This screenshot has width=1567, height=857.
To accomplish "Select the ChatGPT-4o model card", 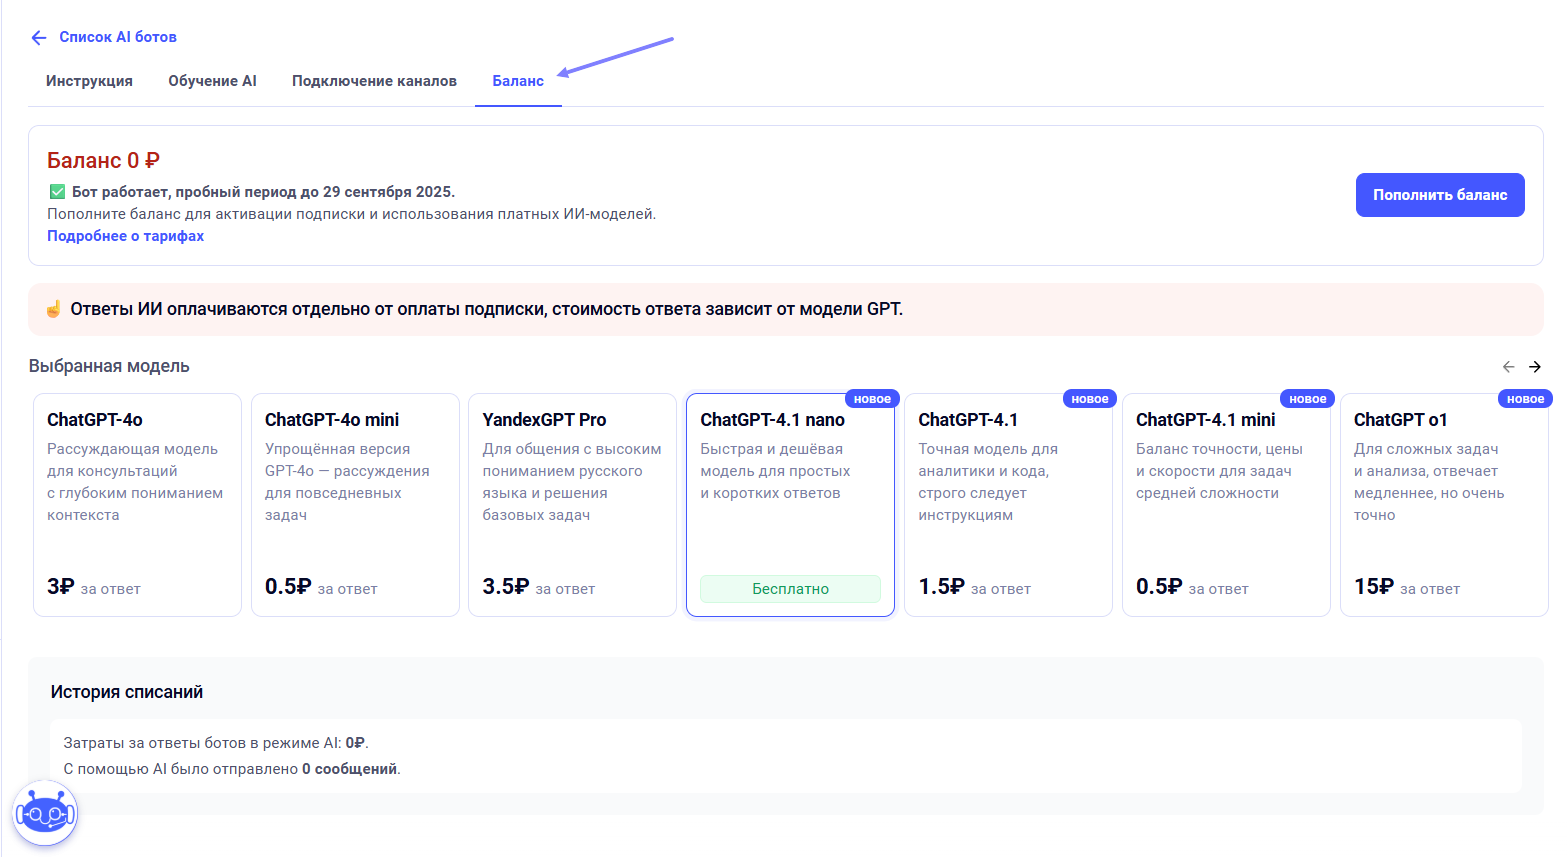I will tap(137, 505).
